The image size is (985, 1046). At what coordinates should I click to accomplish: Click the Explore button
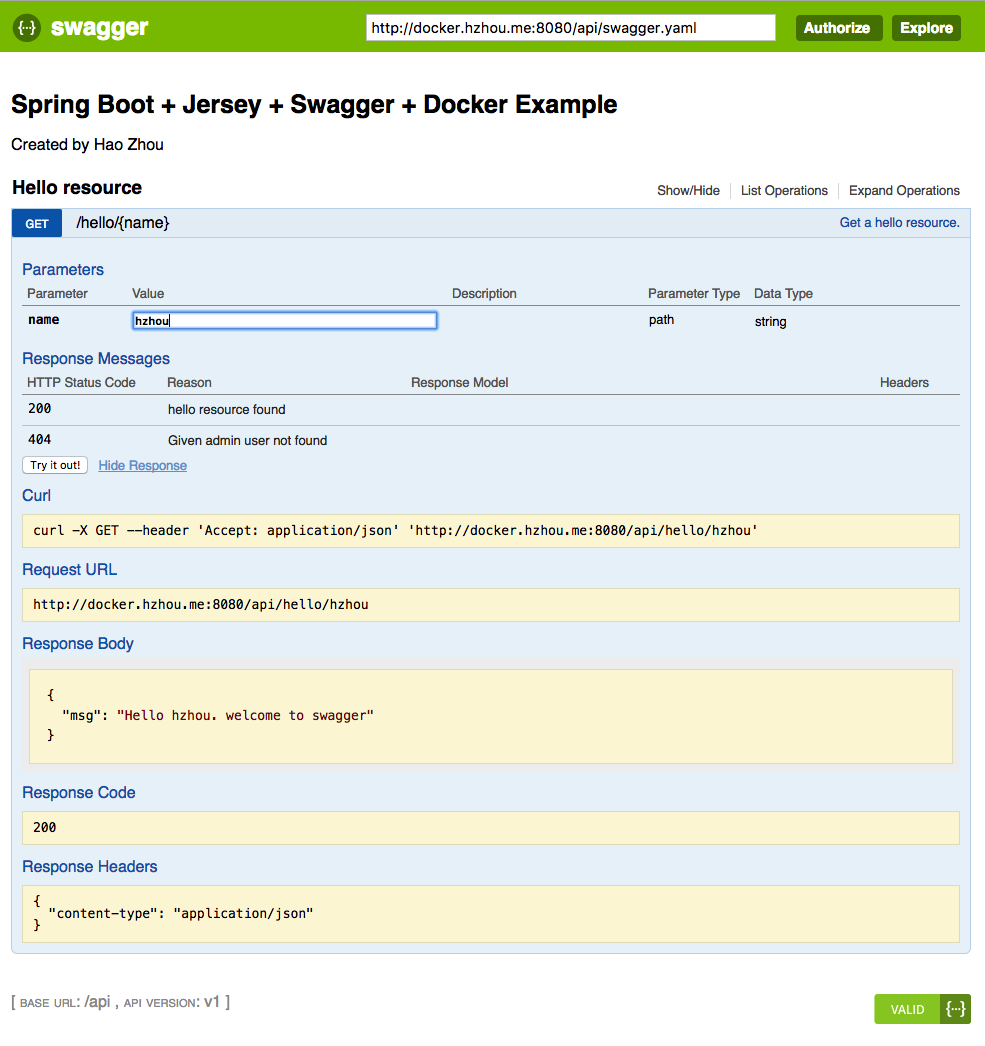click(925, 27)
